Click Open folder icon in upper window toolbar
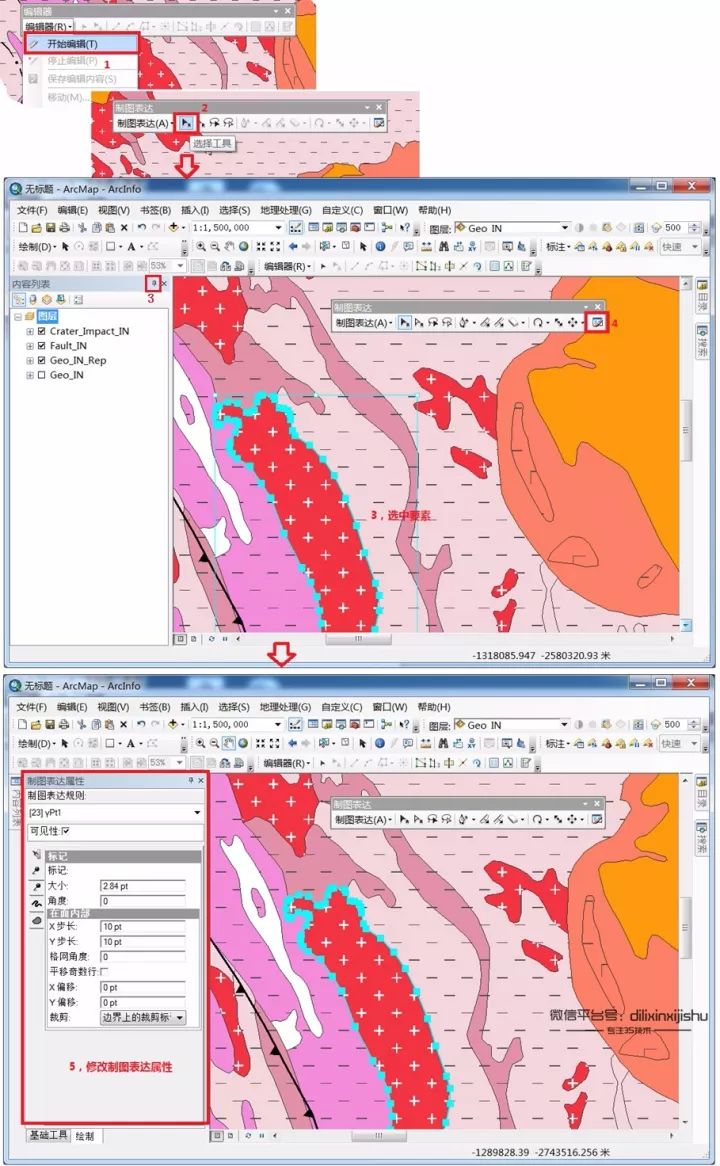Viewport: 720px width, 1166px height. [x=36, y=228]
